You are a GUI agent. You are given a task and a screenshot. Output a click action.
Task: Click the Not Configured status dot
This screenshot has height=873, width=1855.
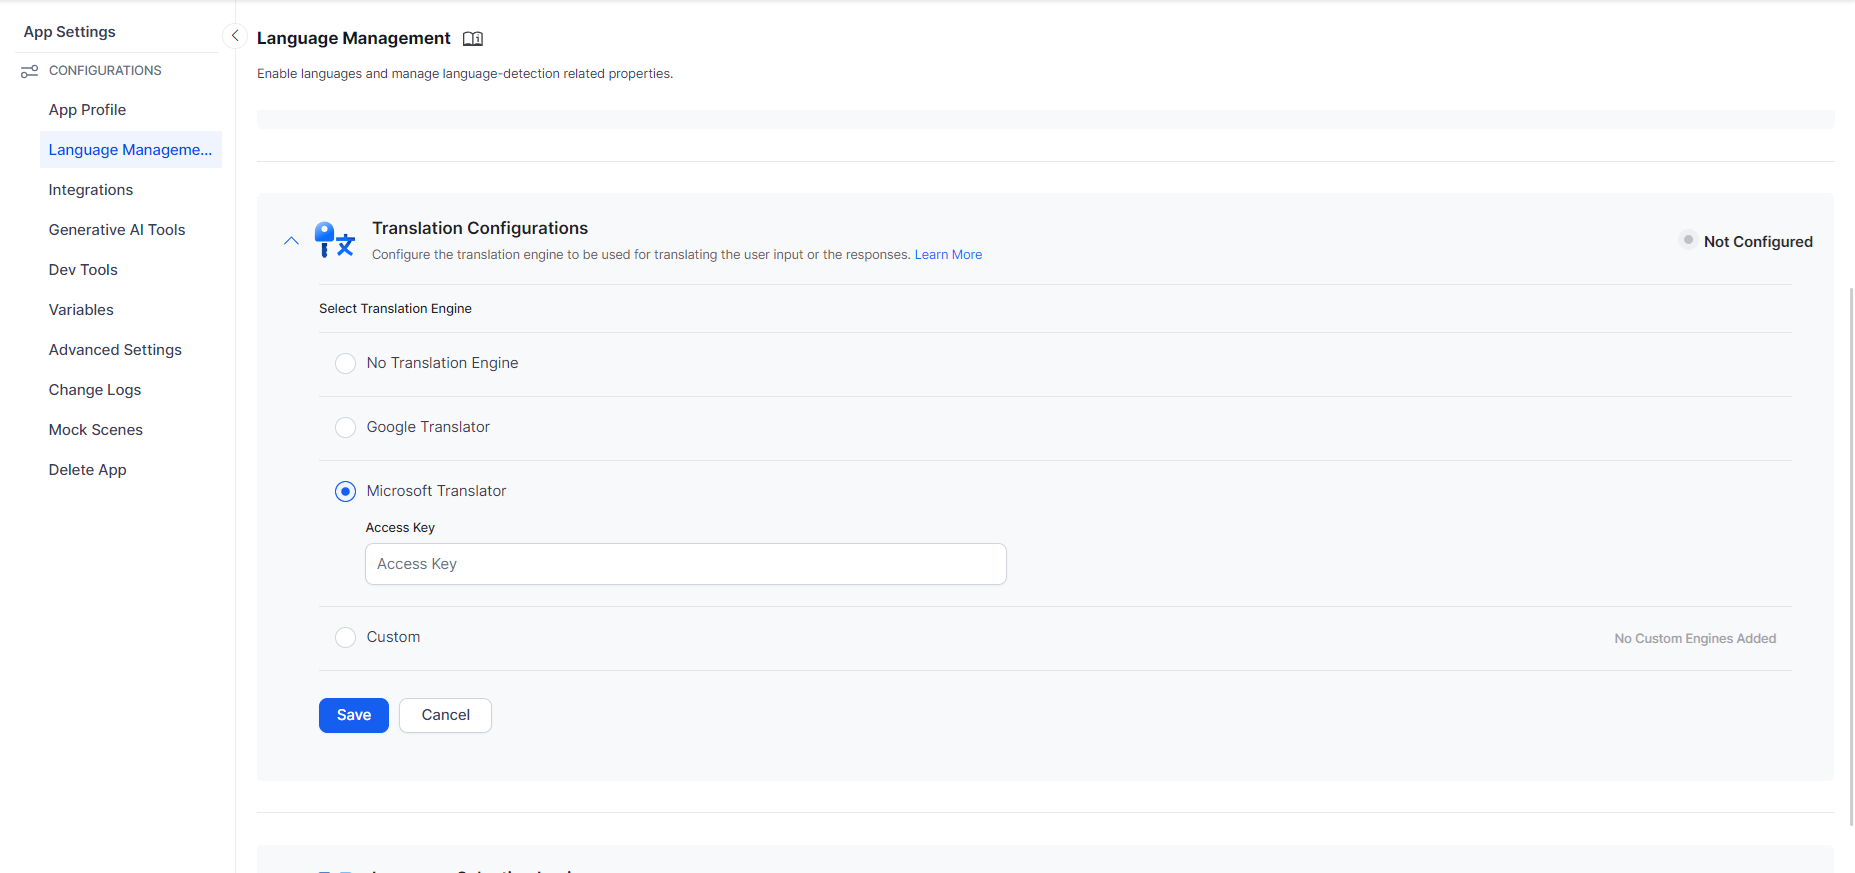point(1688,240)
